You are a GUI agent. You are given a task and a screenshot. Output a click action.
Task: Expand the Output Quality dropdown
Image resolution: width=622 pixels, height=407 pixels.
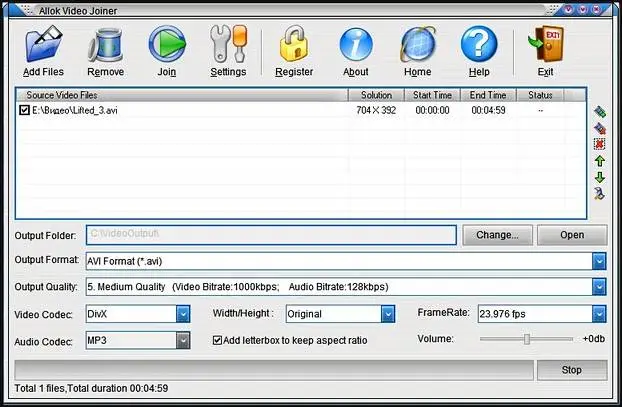click(599, 287)
